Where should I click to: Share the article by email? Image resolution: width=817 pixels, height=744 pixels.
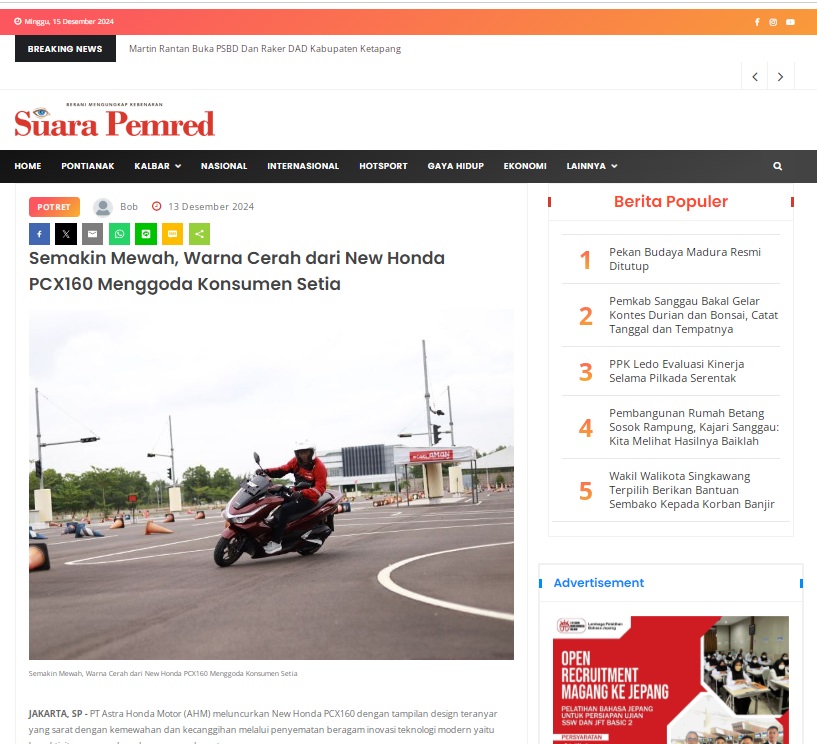click(93, 234)
